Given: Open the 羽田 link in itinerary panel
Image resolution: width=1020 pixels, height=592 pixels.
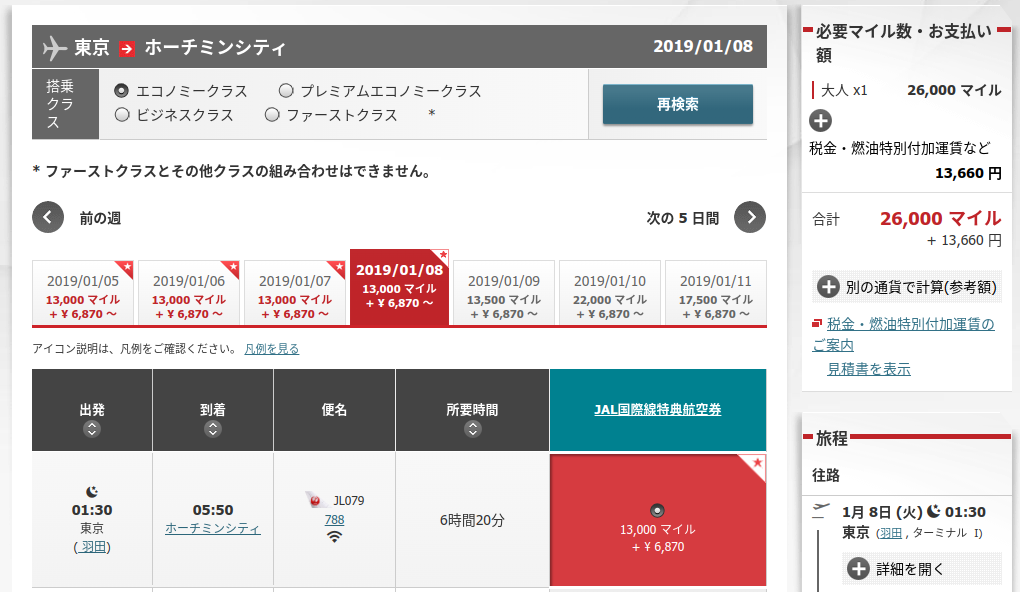Looking at the screenshot, I should (889, 533).
